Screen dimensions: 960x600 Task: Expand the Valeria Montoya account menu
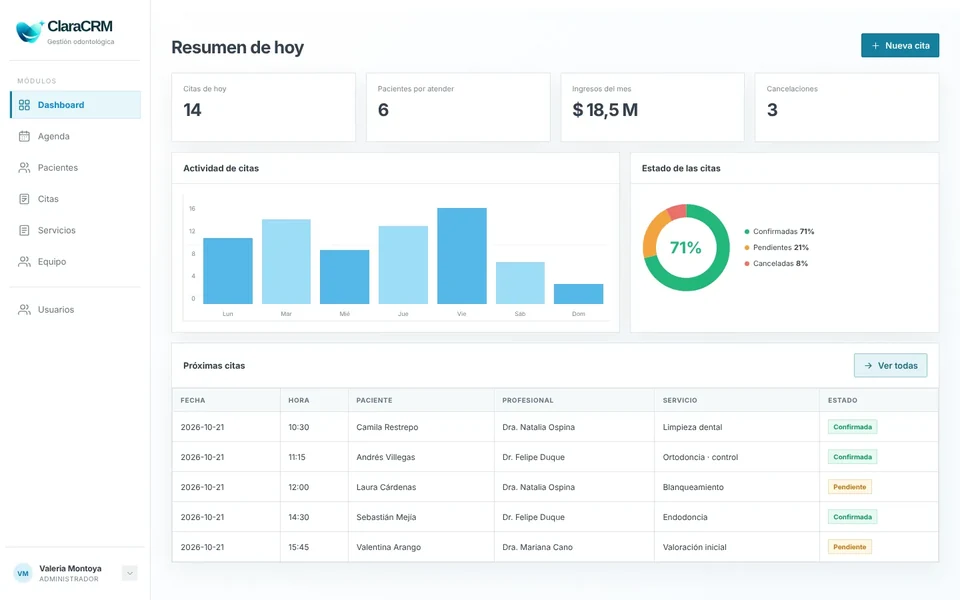click(129, 573)
